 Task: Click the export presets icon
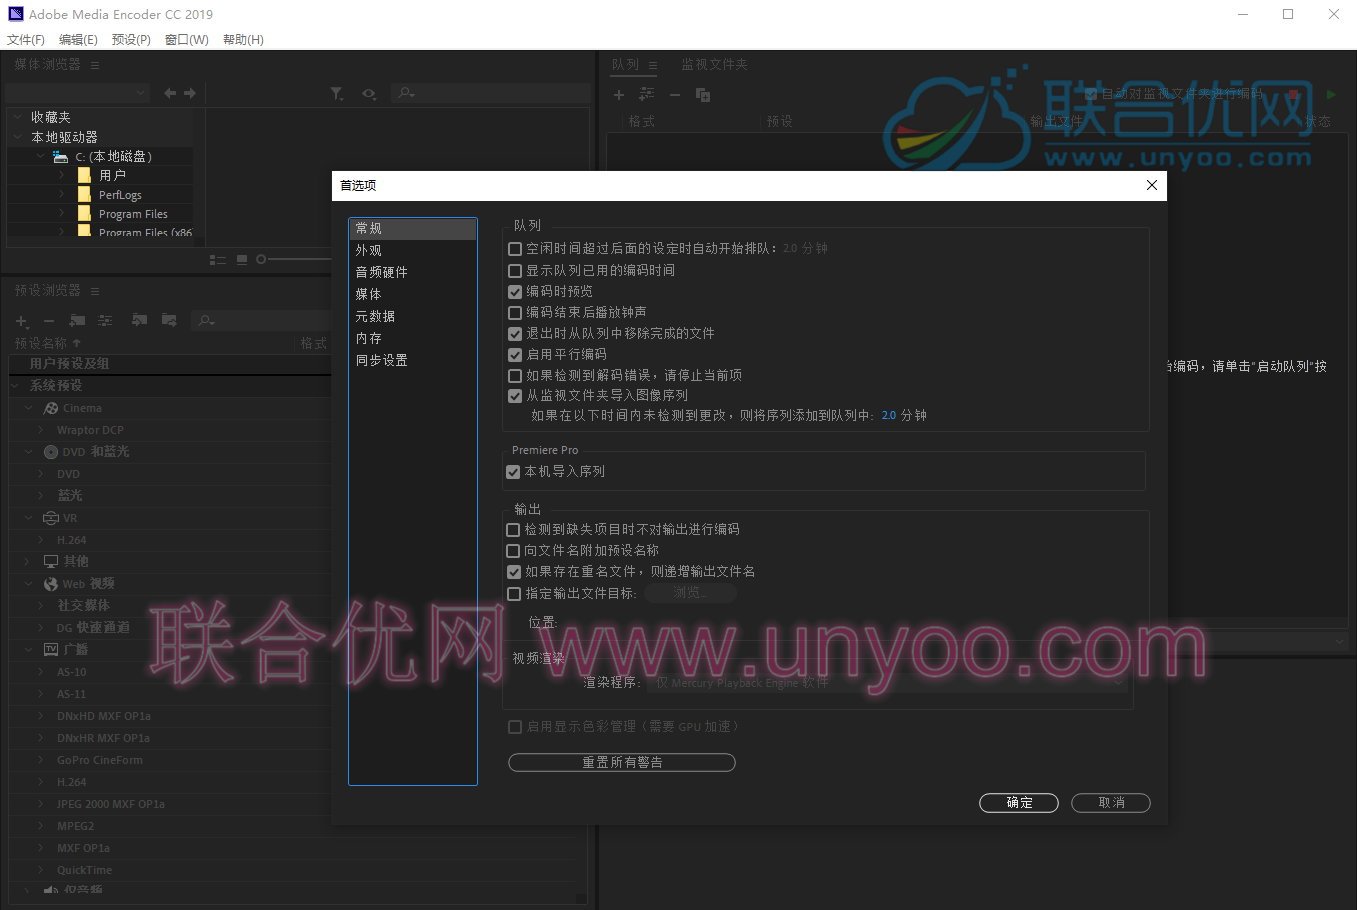coord(169,321)
